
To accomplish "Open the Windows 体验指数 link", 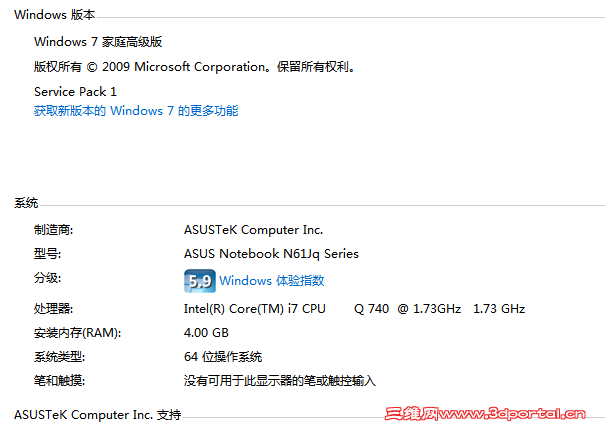I will tap(272, 281).
